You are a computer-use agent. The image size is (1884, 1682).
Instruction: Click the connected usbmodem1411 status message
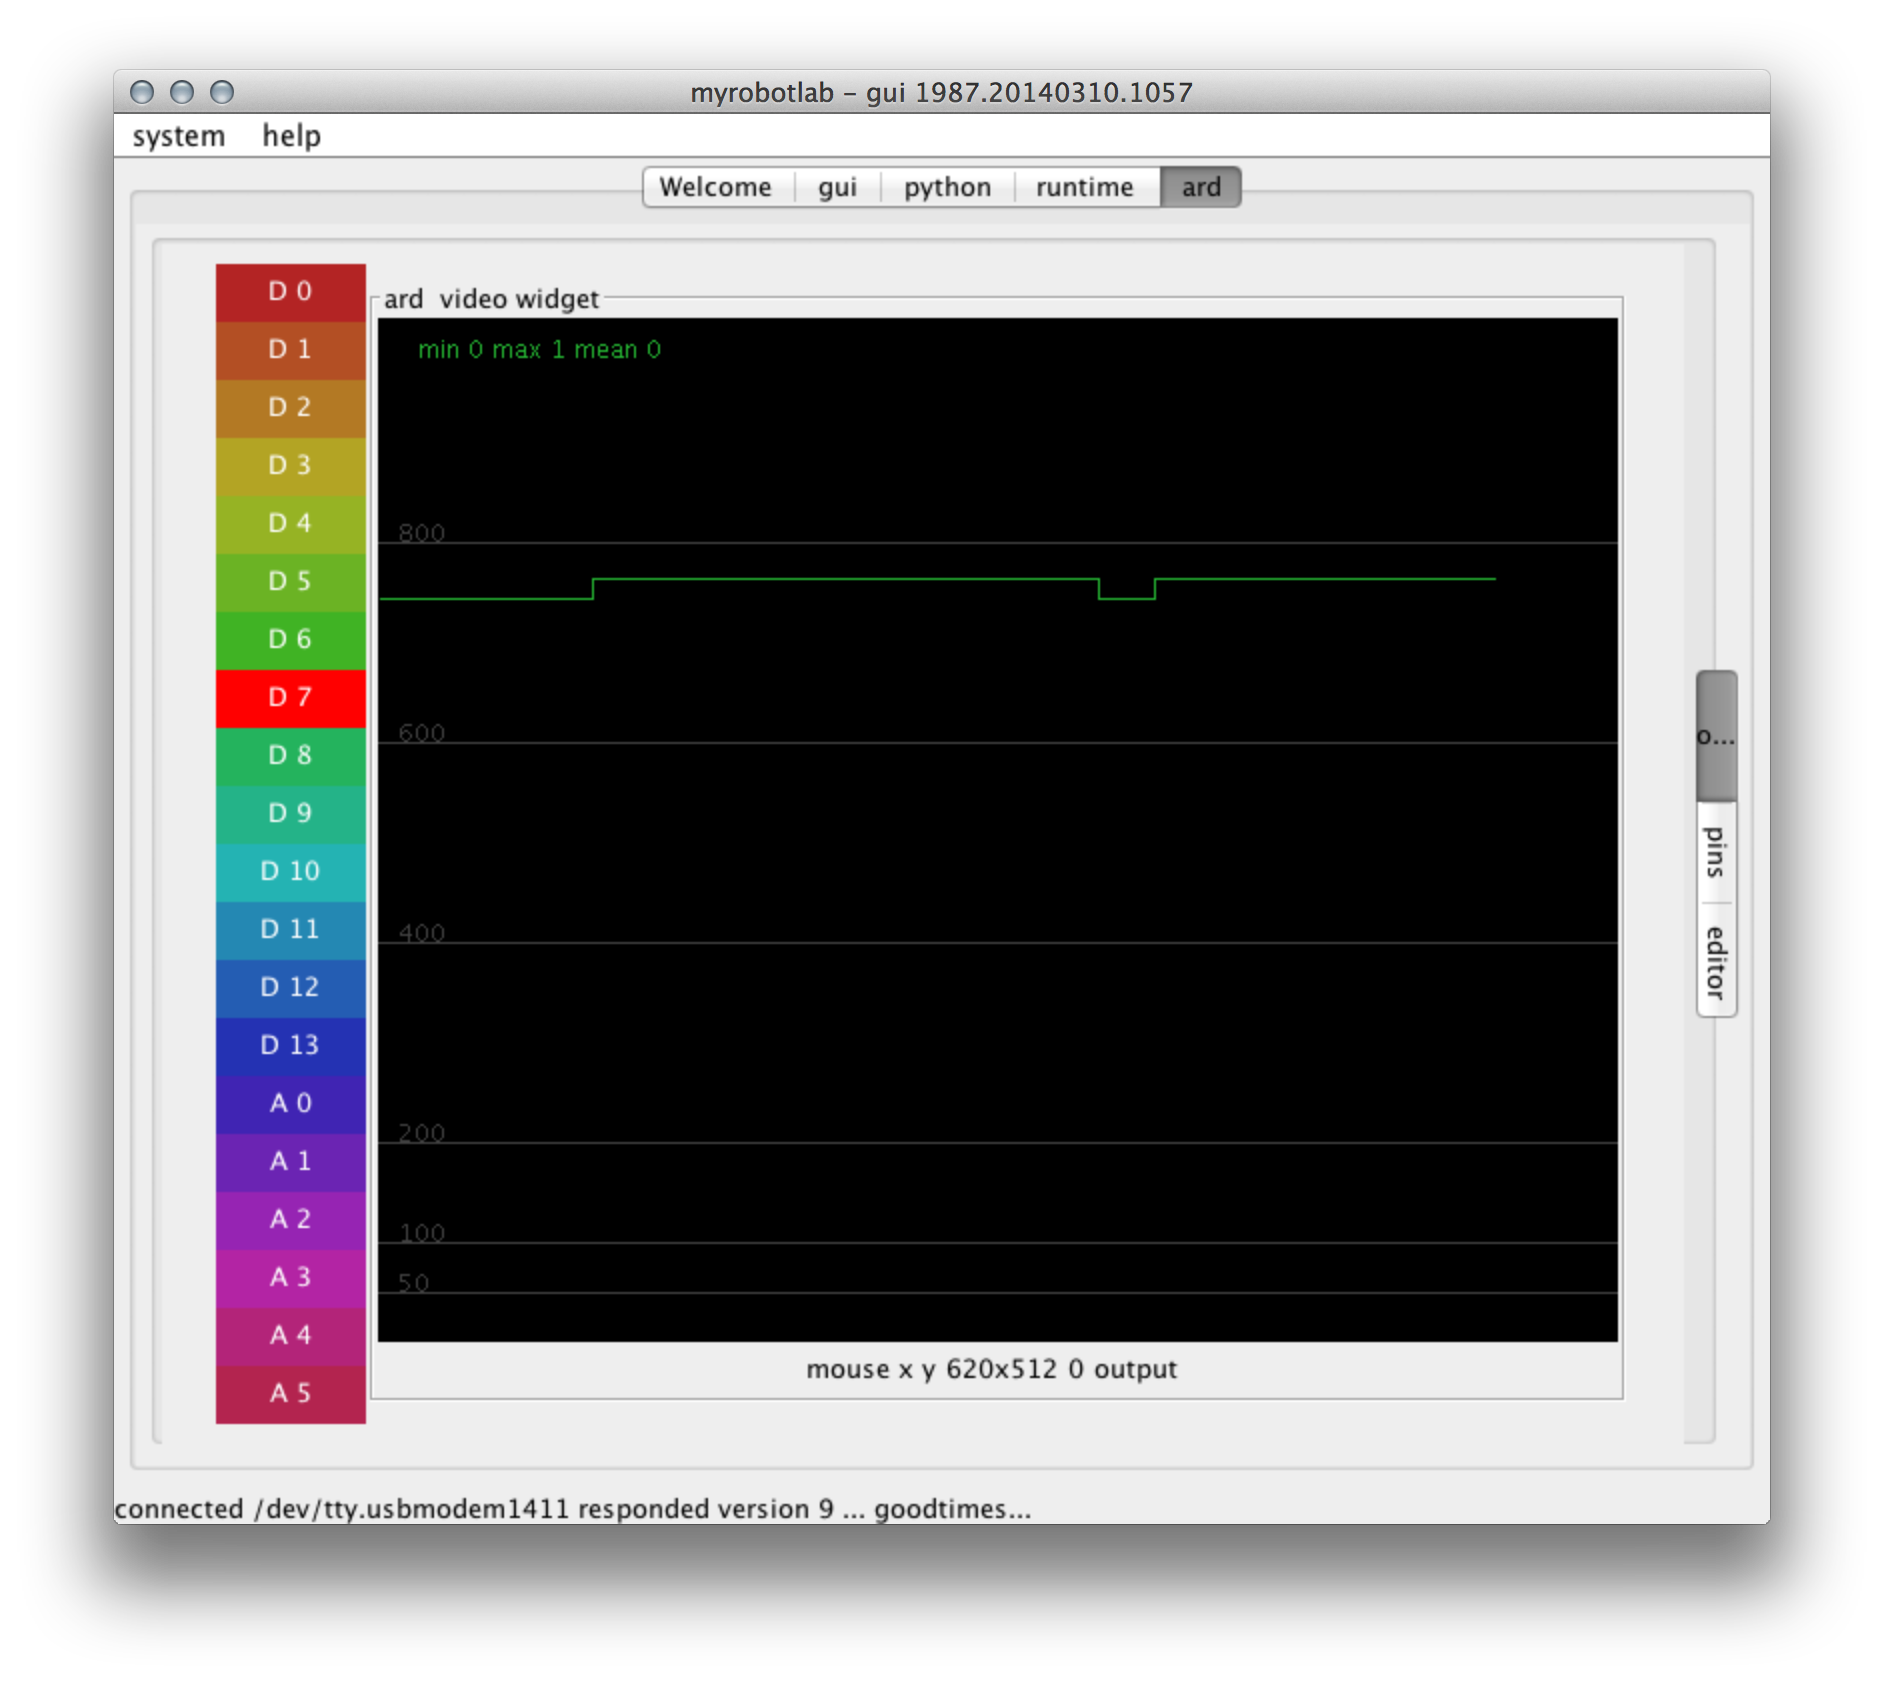573,1508
